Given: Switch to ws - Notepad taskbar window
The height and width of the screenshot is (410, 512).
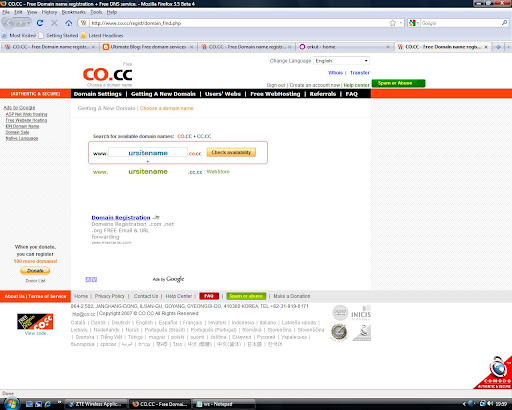Looking at the screenshot, I should point(223,404).
